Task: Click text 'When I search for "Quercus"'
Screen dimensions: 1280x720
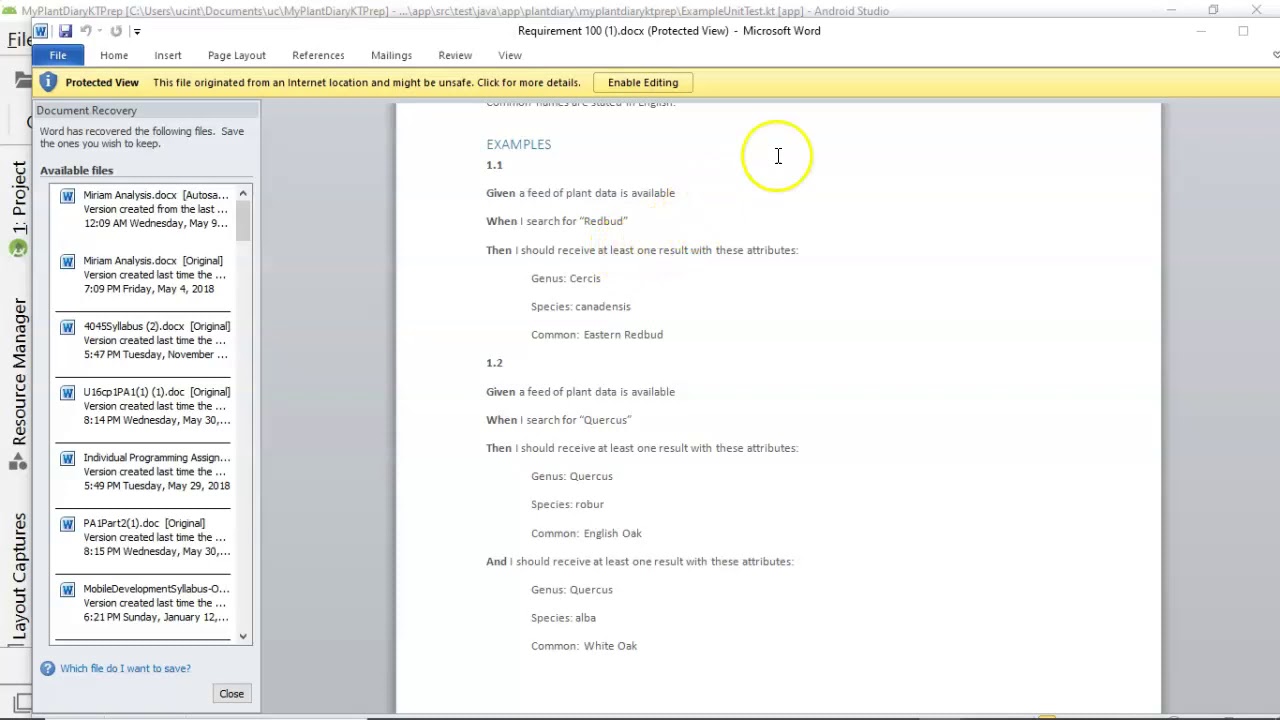Action: [559, 420]
